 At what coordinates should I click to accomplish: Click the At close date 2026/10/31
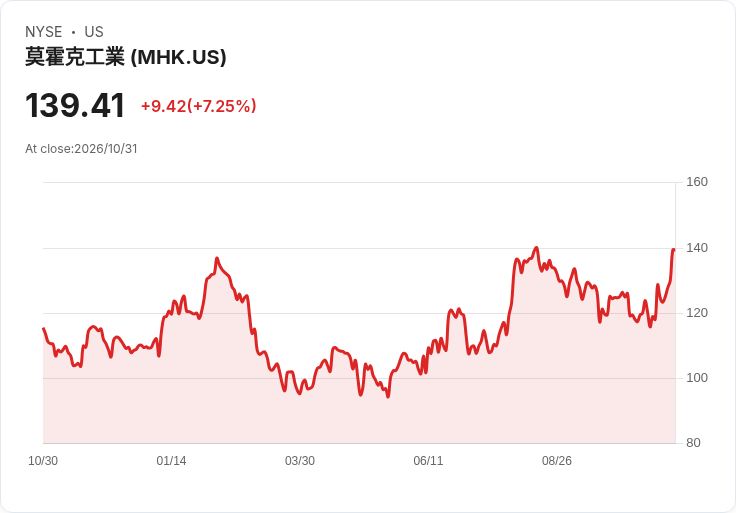(106, 149)
